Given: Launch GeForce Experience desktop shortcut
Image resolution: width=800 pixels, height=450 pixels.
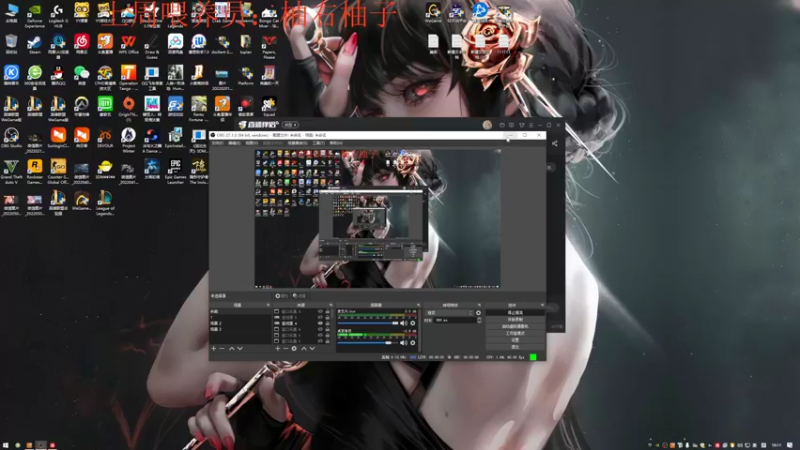Looking at the screenshot, I should click(x=35, y=15).
